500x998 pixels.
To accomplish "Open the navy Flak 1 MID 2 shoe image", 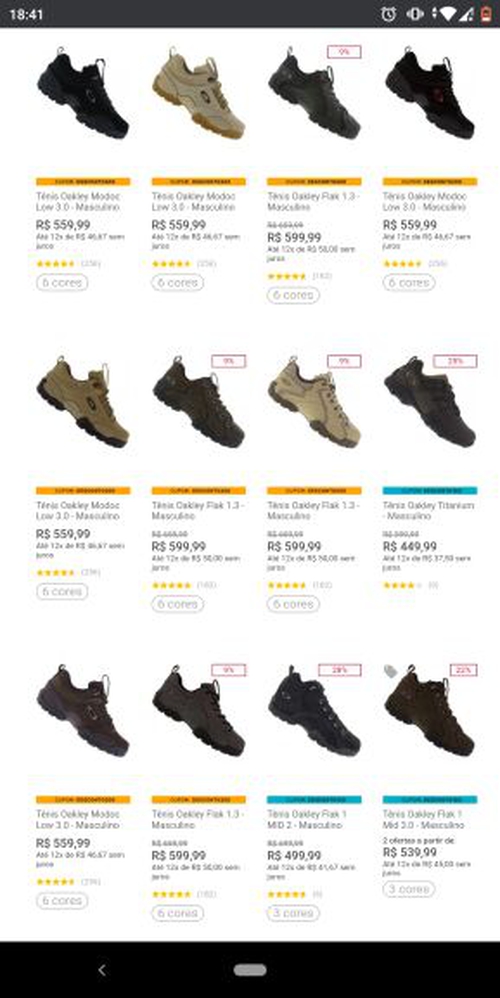I will point(314,711).
